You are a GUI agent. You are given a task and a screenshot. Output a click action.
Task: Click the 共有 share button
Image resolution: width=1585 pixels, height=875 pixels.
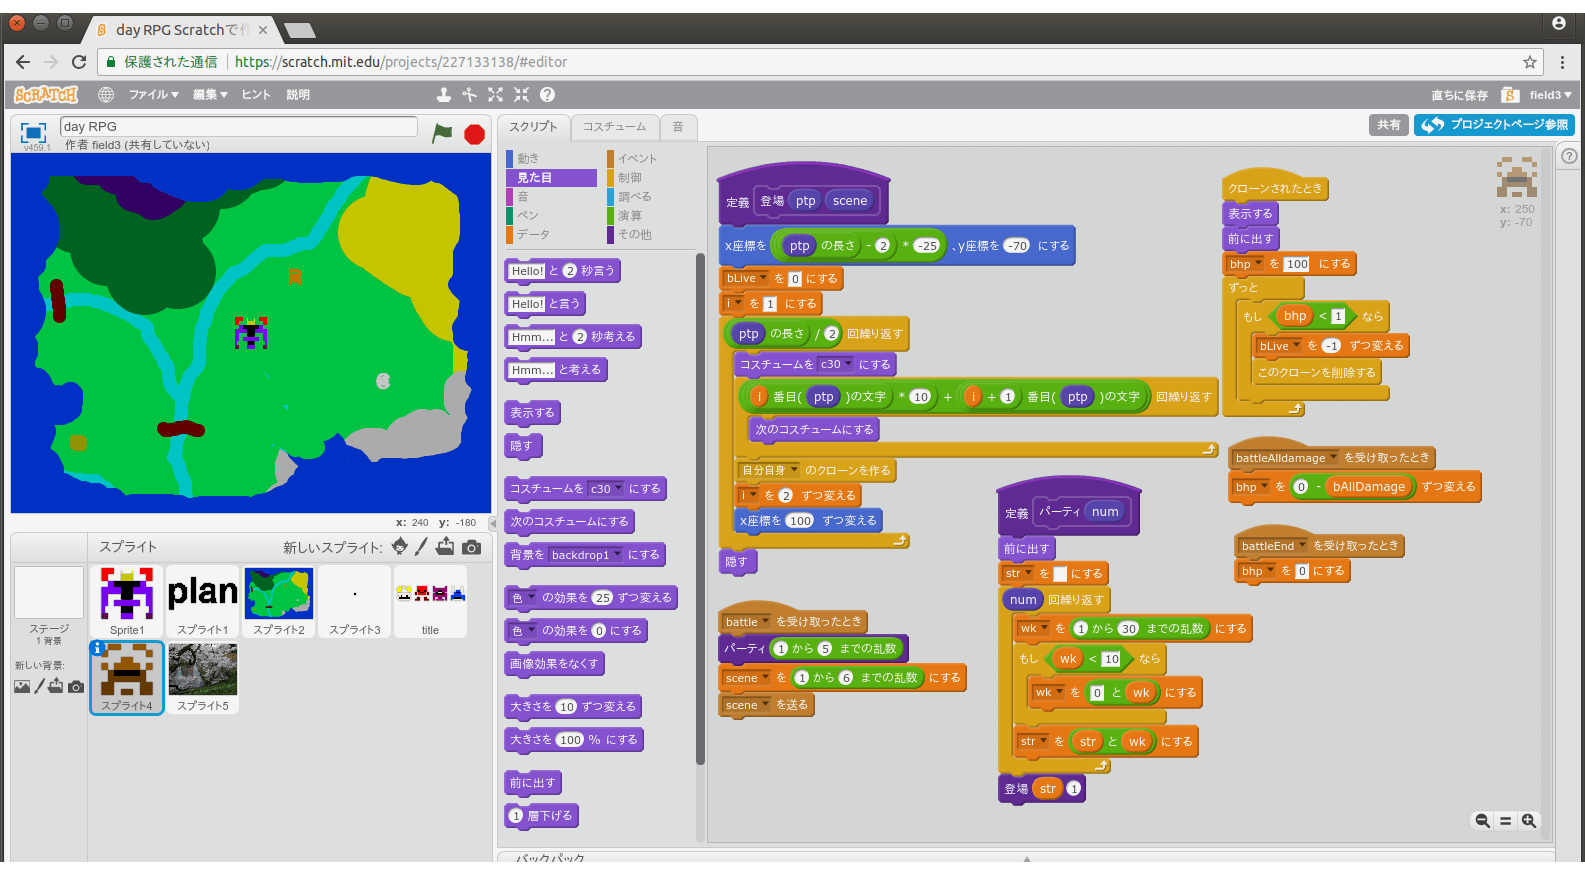1389,125
